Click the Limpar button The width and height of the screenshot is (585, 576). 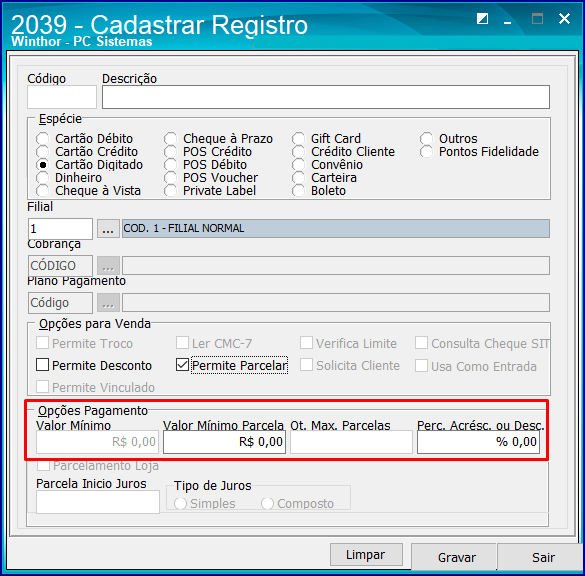click(366, 554)
